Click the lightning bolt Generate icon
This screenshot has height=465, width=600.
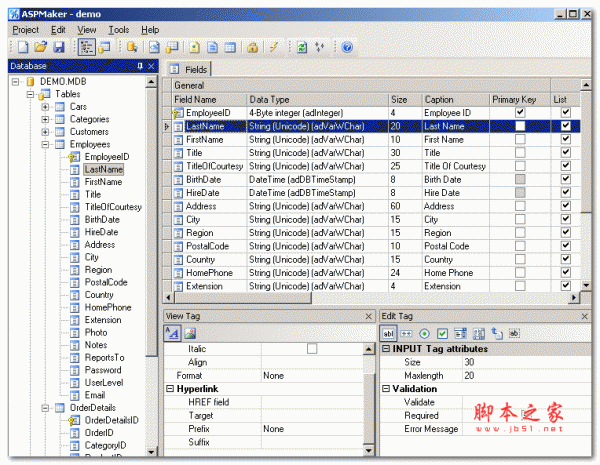(273, 47)
